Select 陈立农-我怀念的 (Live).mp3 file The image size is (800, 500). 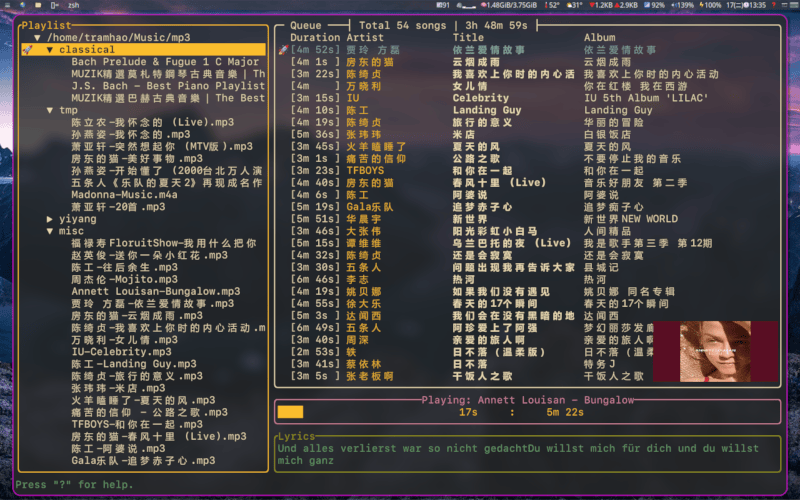click(153, 122)
